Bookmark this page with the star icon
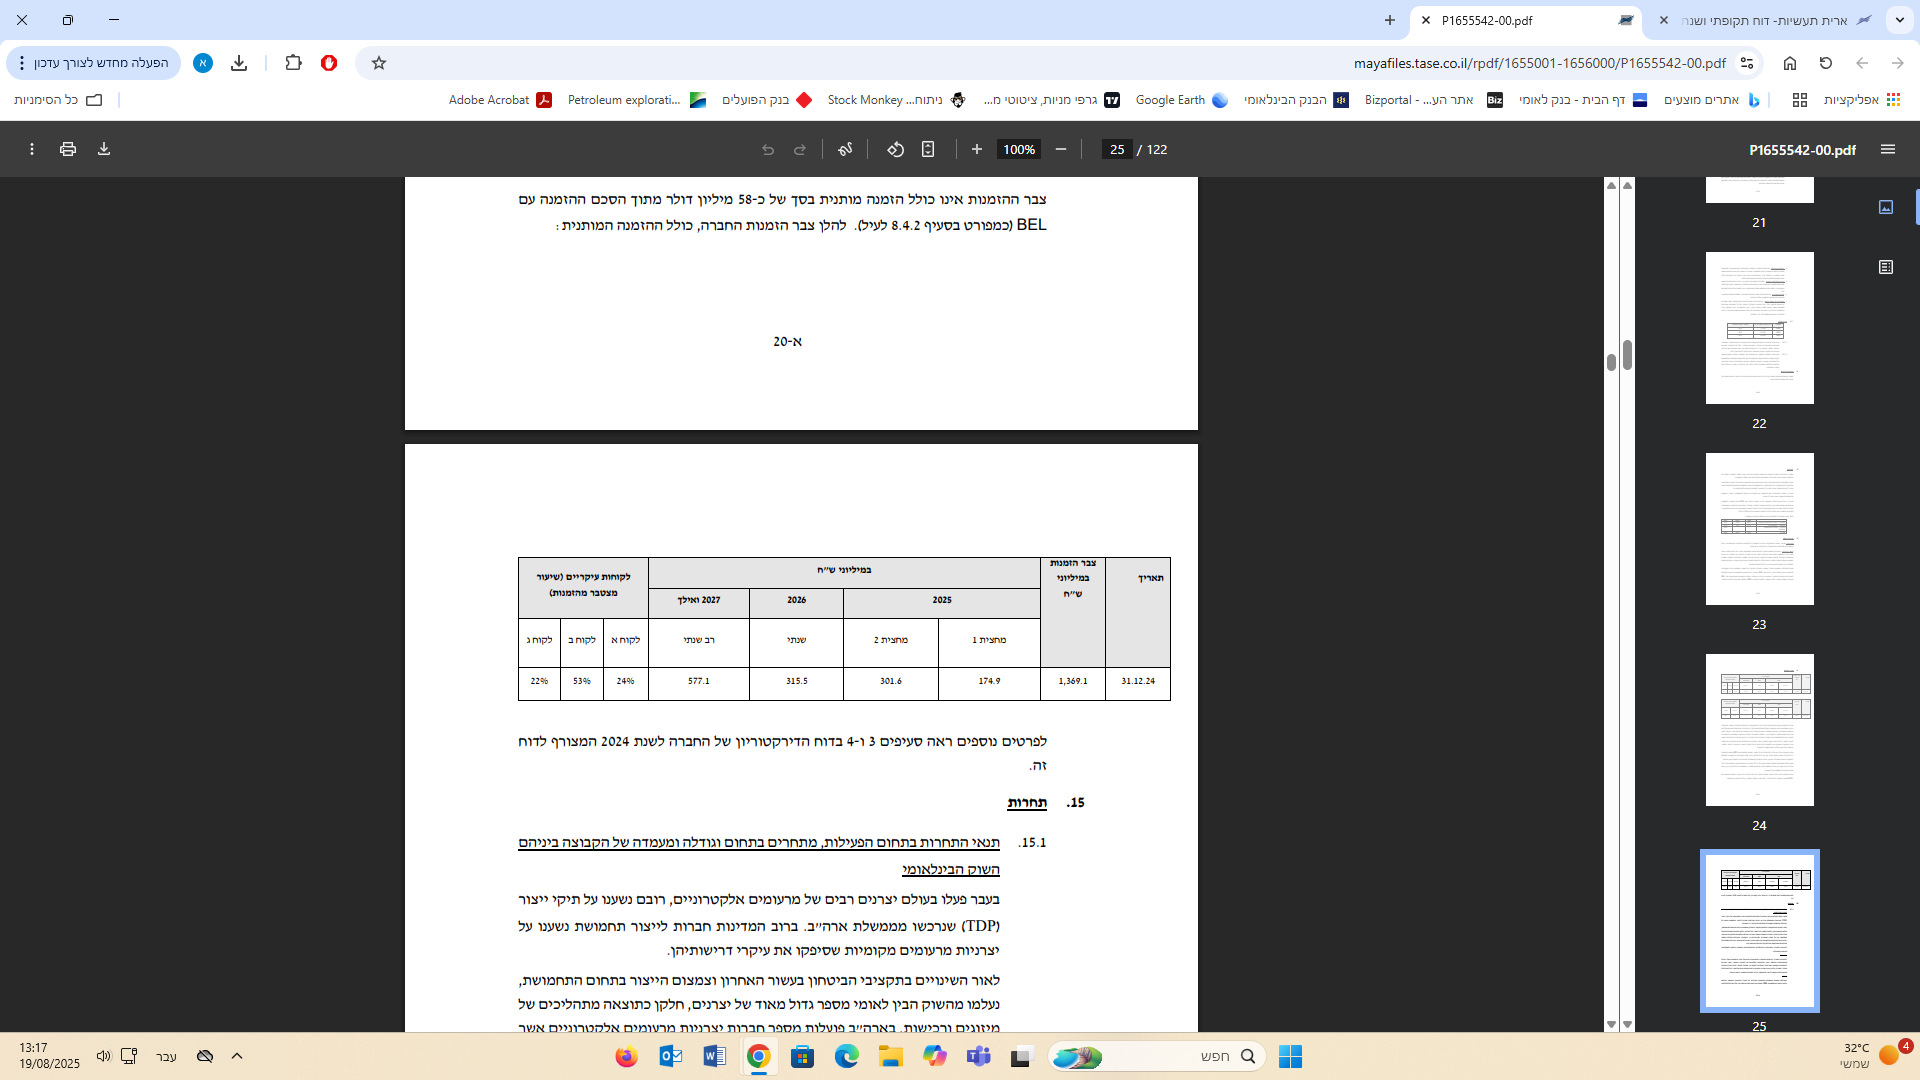This screenshot has width=1920, height=1080. (x=379, y=63)
